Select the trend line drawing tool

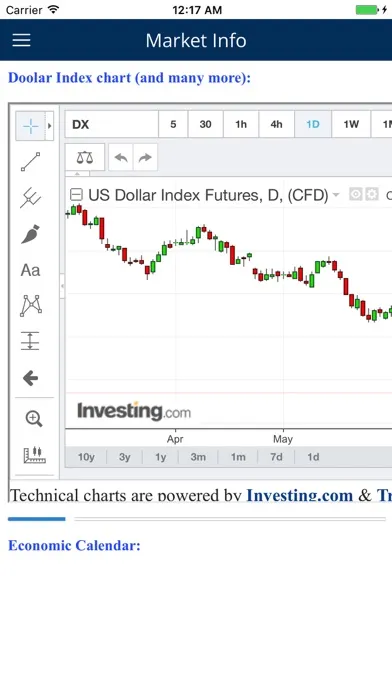pos(31,162)
